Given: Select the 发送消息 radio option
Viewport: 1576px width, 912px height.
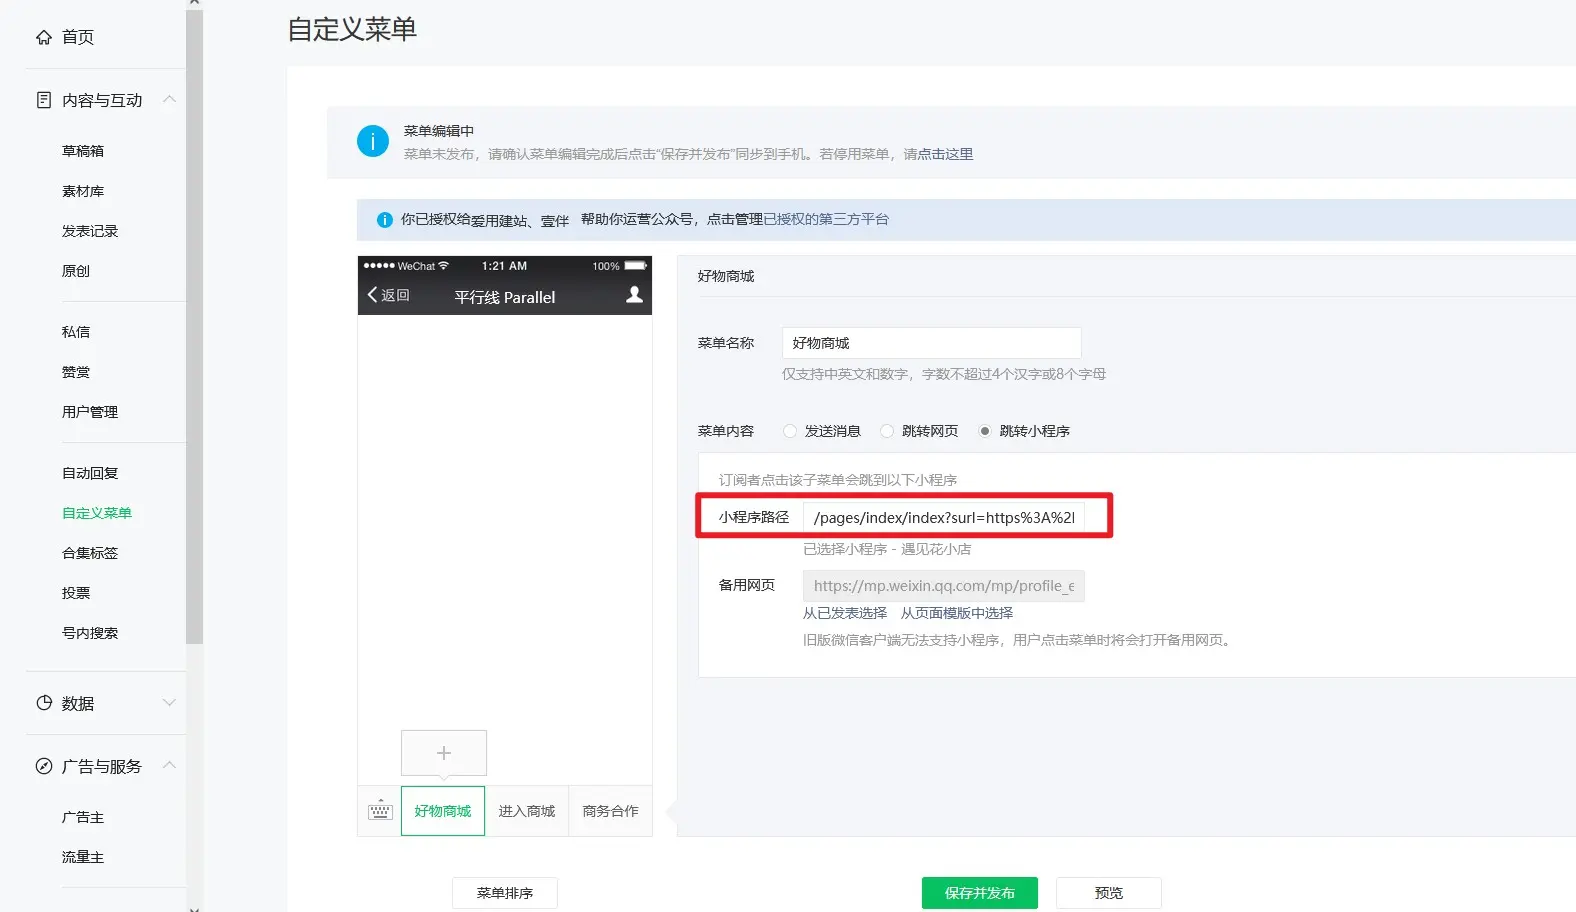Looking at the screenshot, I should pyautogui.click(x=790, y=431).
